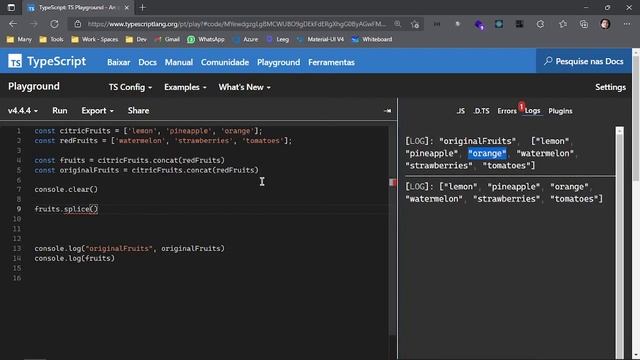
Task: Add page to favorites star icon
Action: tap(415, 24)
